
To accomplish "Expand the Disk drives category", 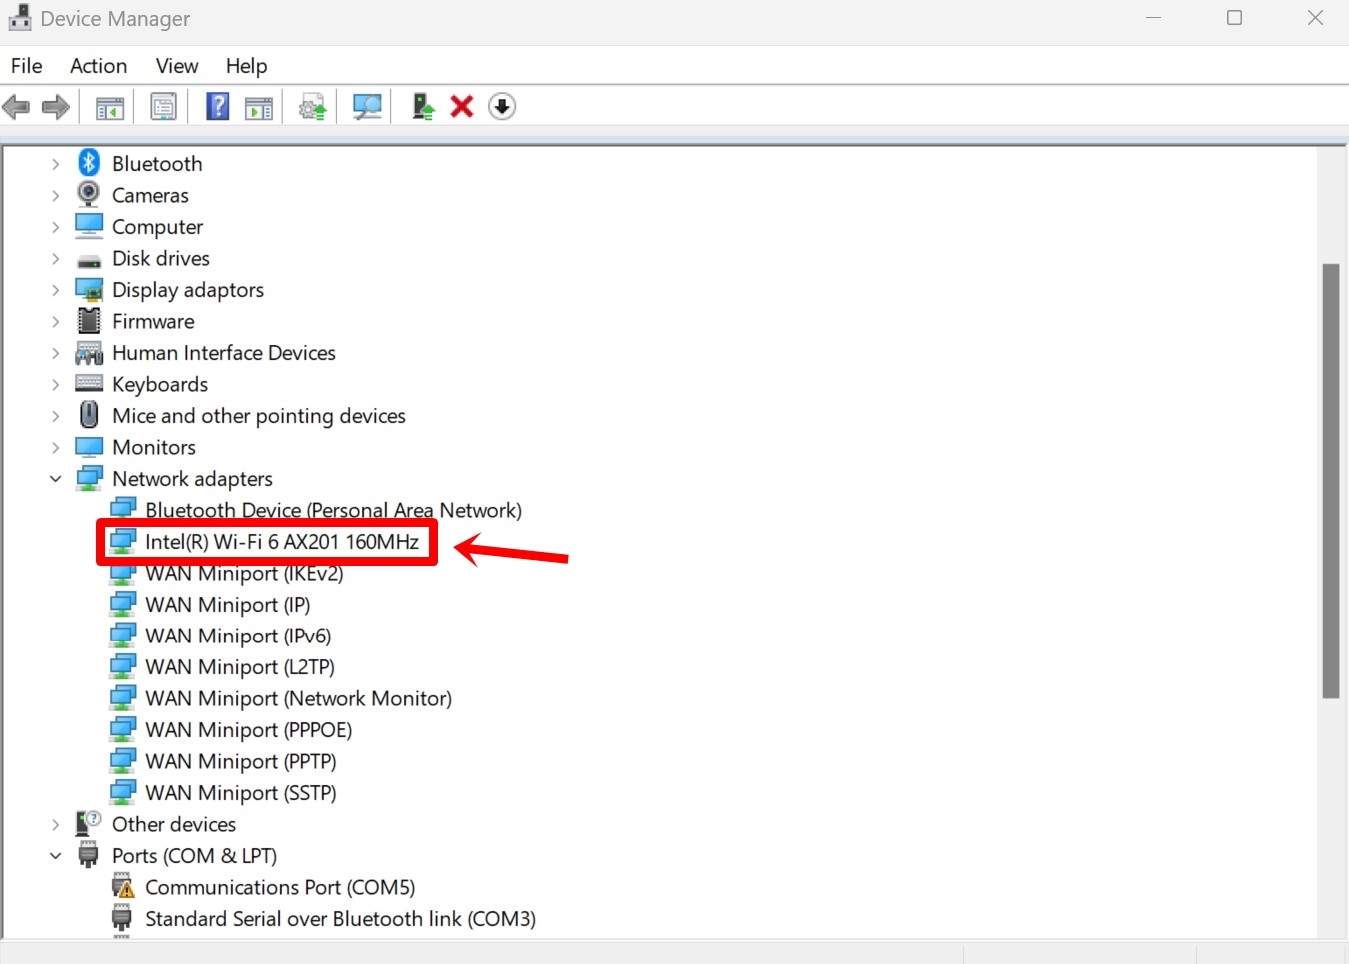I will pyautogui.click(x=56, y=258).
